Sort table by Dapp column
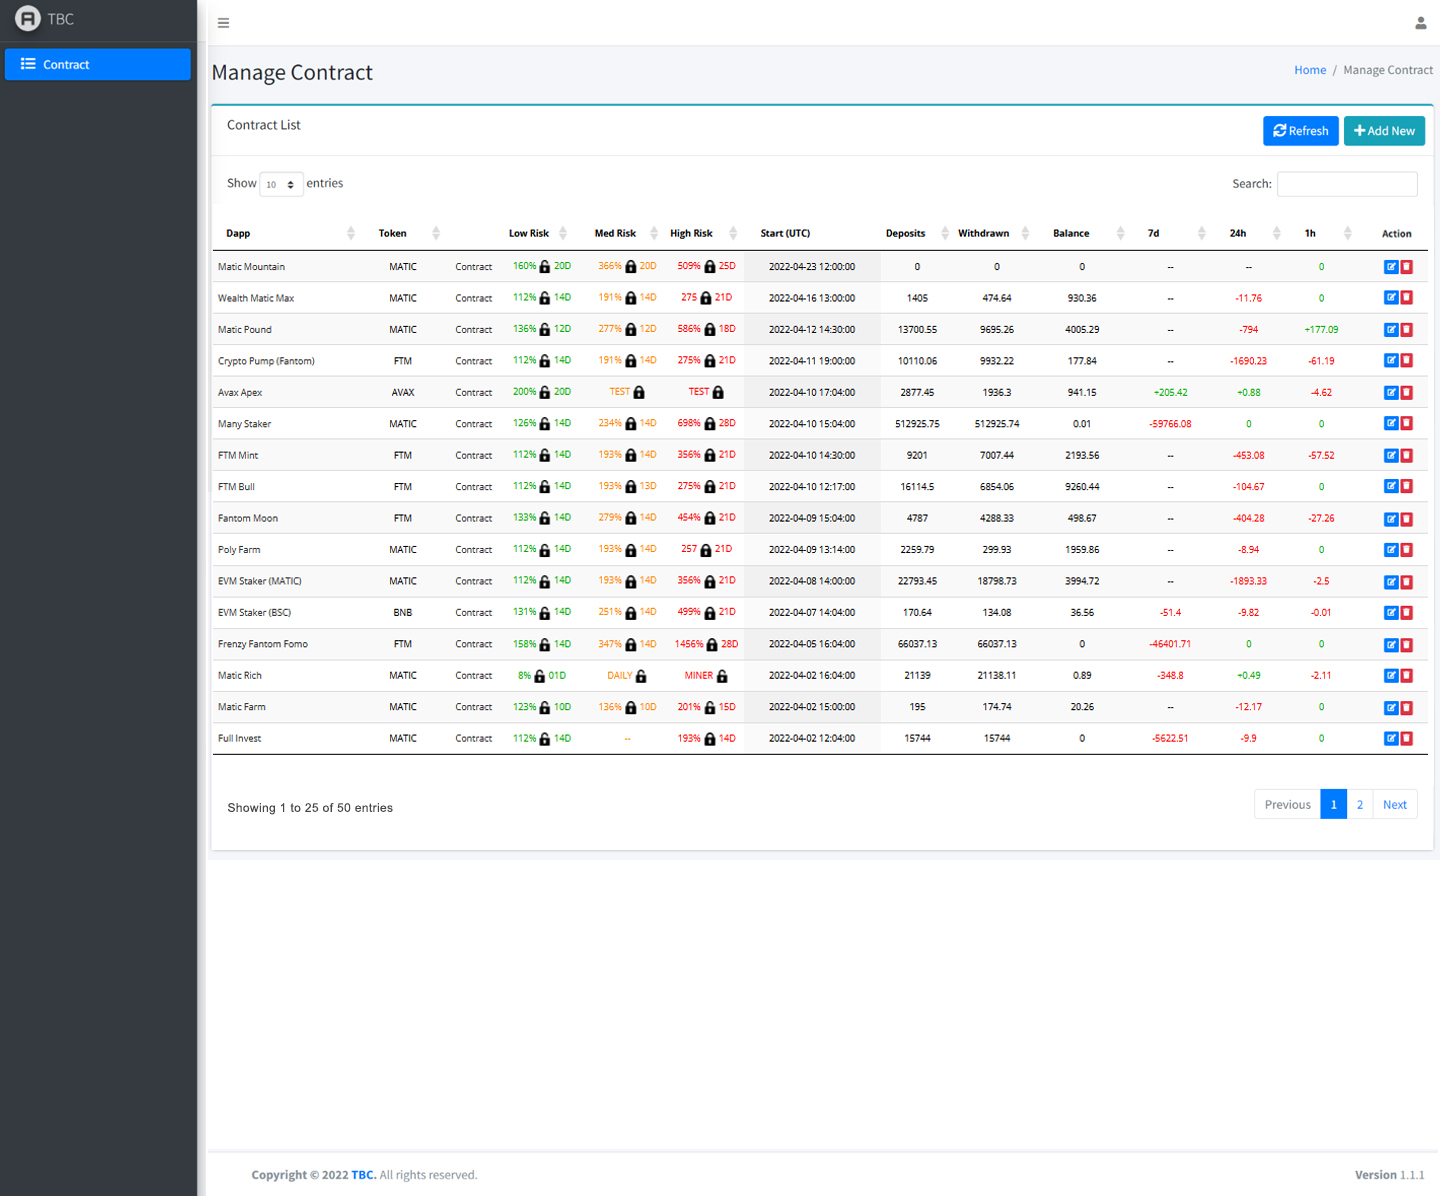 click(285, 233)
